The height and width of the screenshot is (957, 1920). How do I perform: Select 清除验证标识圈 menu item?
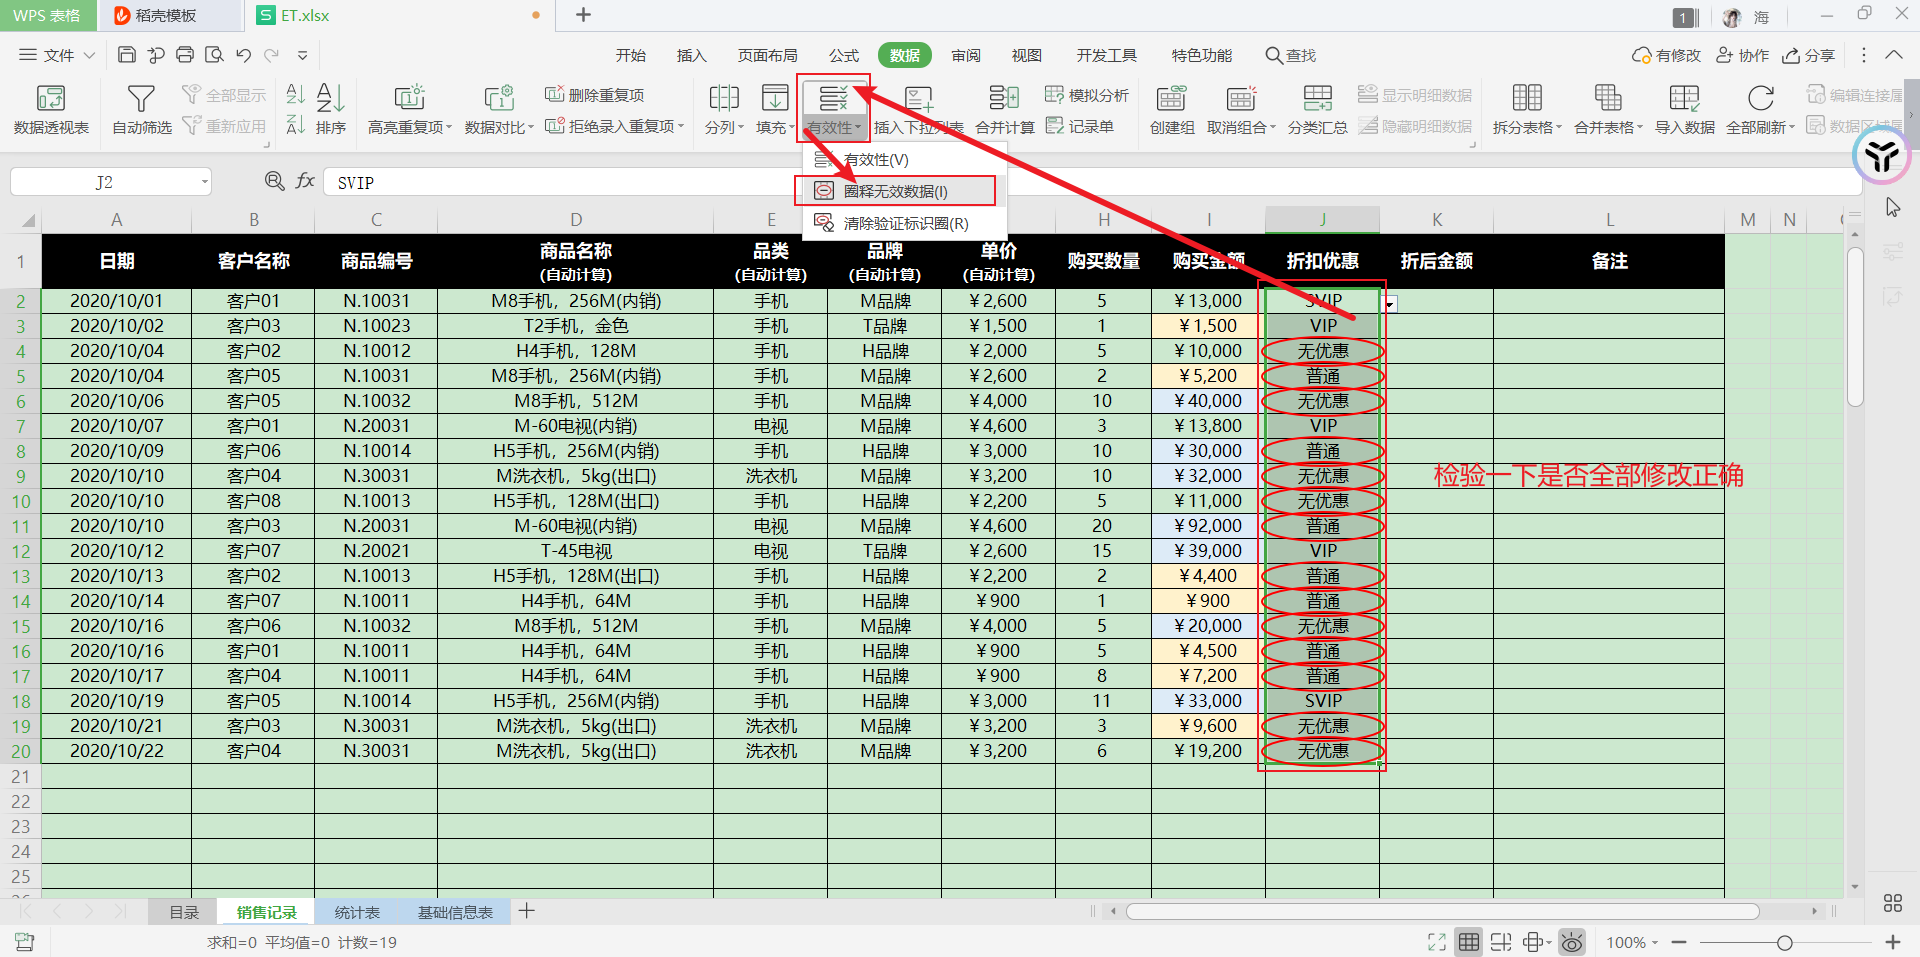tap(905, 223)
